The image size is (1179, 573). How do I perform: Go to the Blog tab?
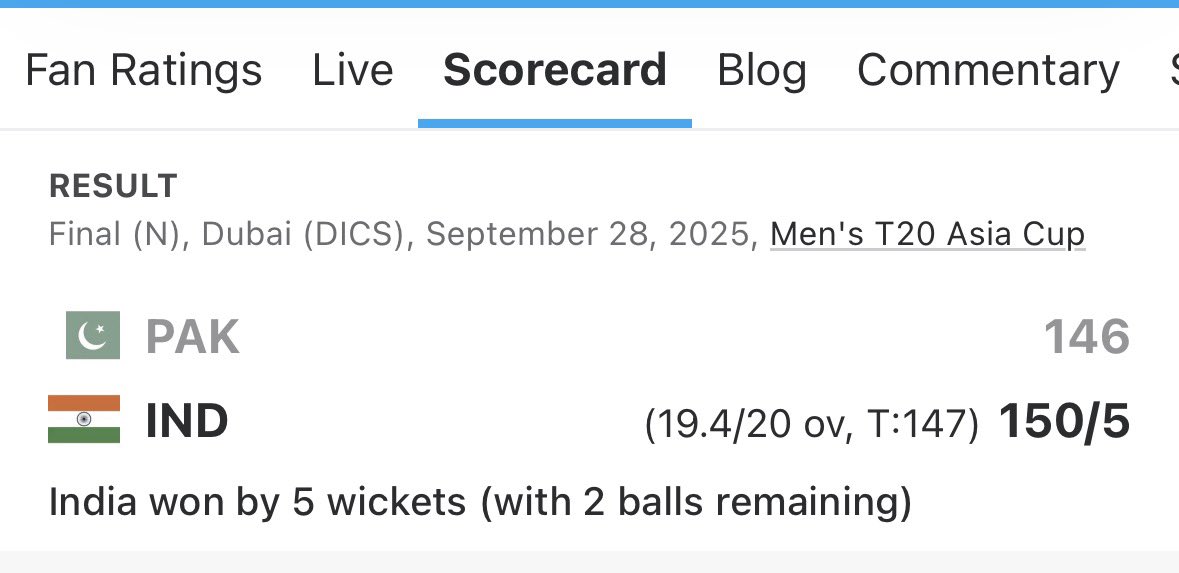click(x=762, y=71)
